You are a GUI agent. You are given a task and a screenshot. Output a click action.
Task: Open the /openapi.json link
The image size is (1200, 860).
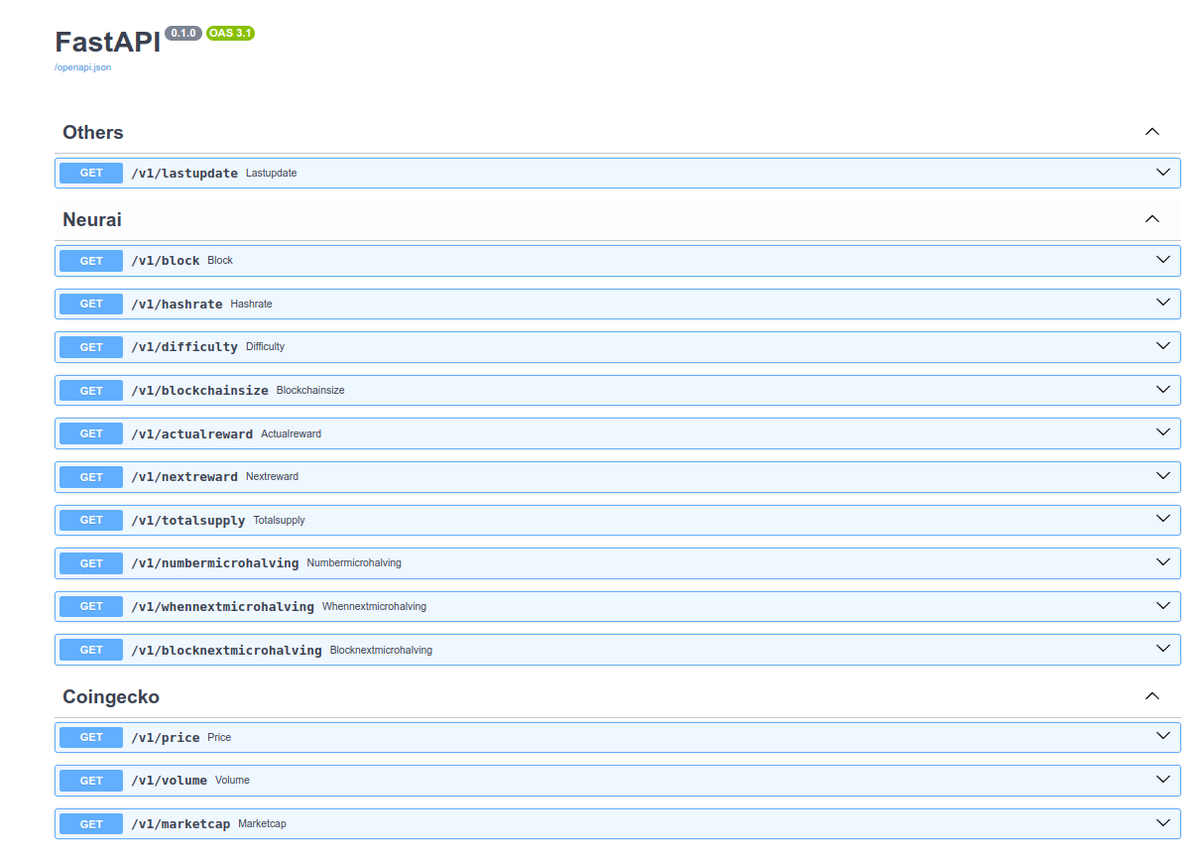pyautogui.click(x=83, y=68)
